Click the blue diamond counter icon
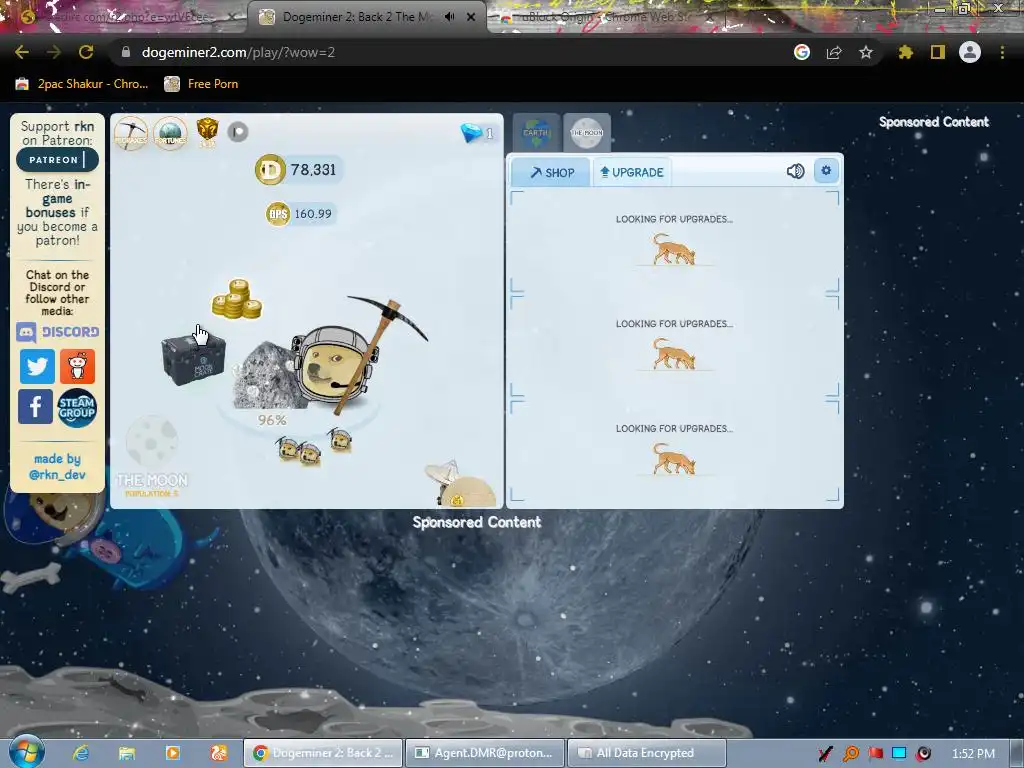Image resolution: width=1024 pixels, height=768 pixels. 472,133
